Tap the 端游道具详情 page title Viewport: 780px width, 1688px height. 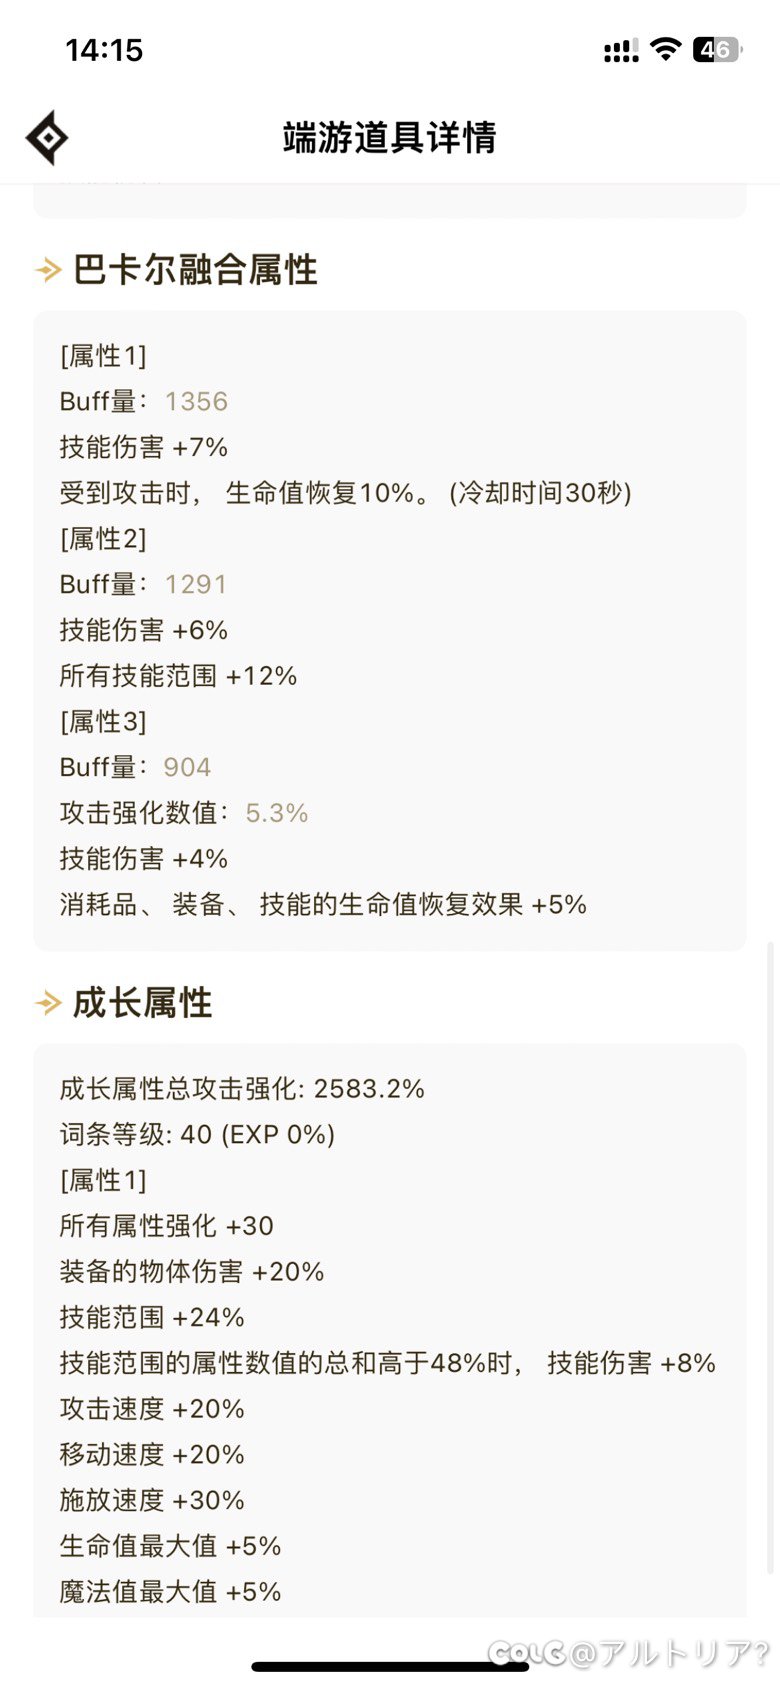(x=389, y=138)
